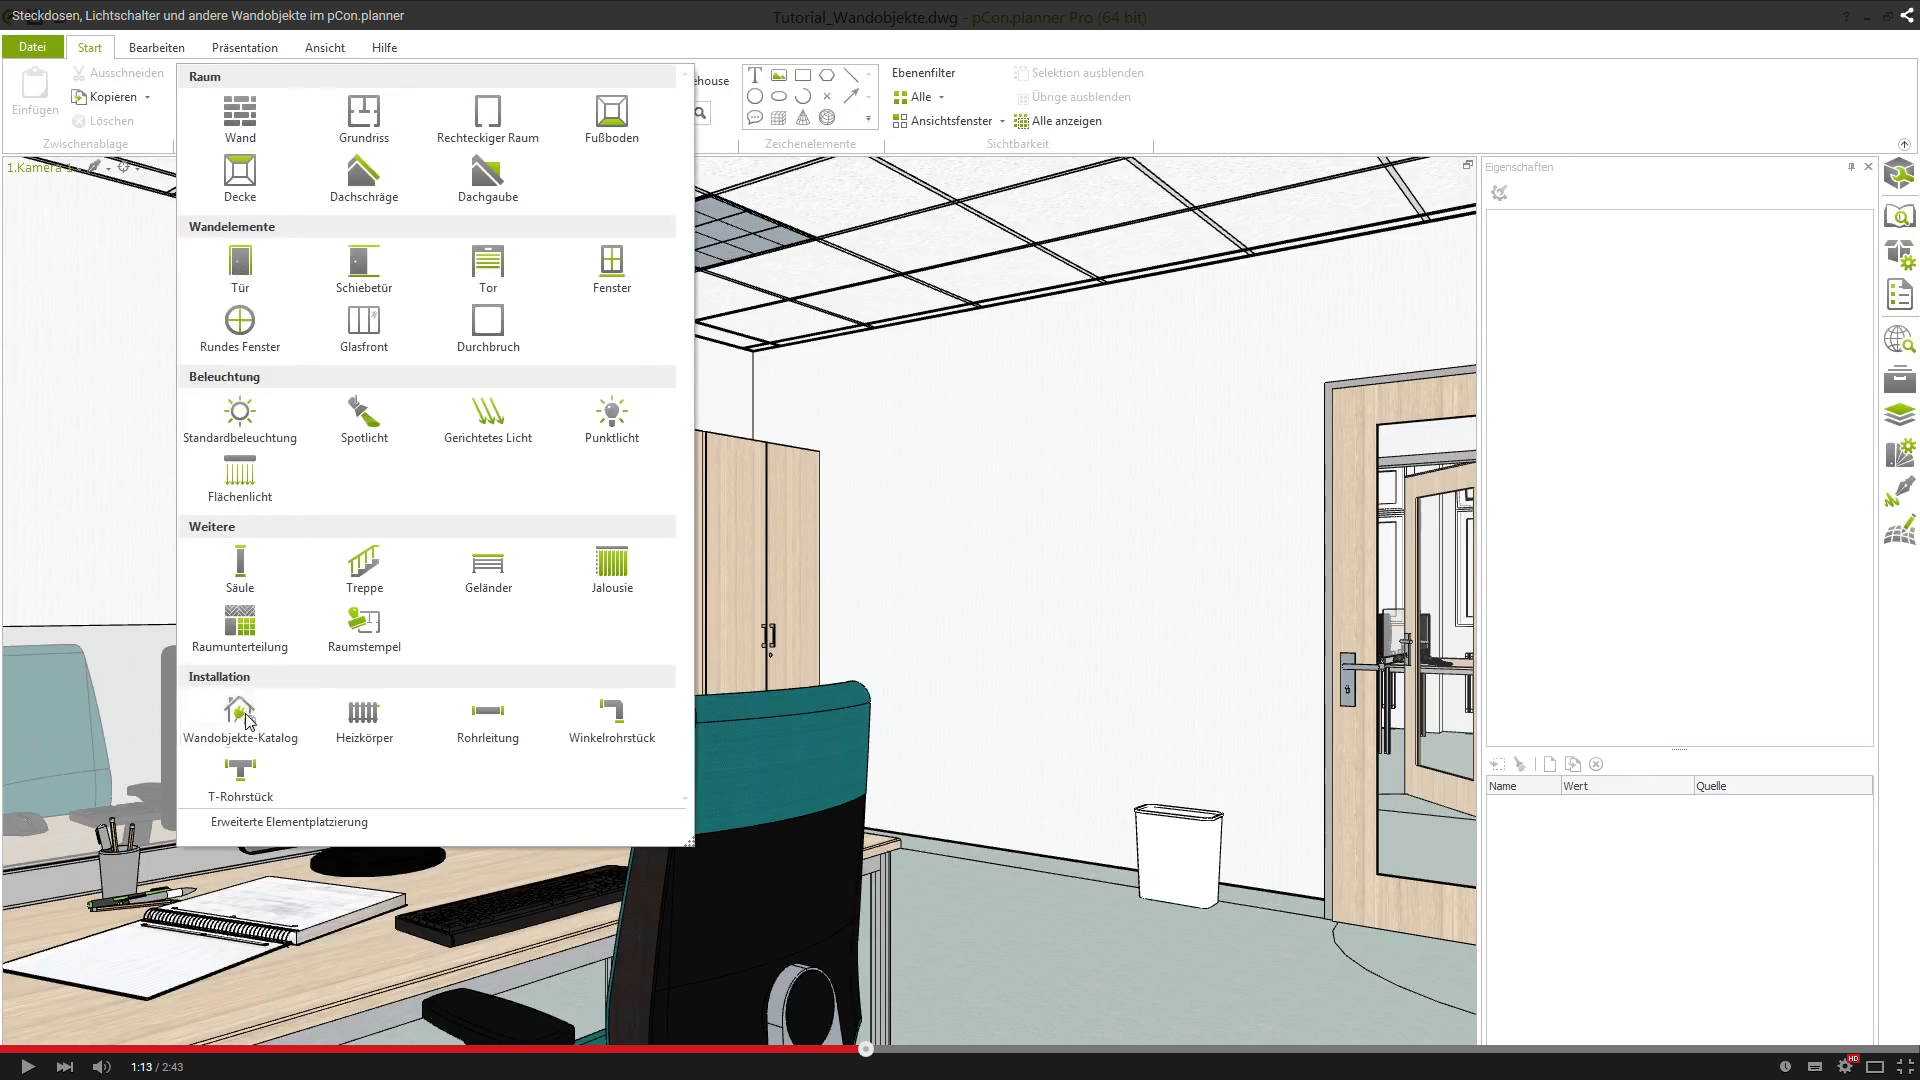Mute the video volume
Screen dimensions: 1920x1080
102,1067
